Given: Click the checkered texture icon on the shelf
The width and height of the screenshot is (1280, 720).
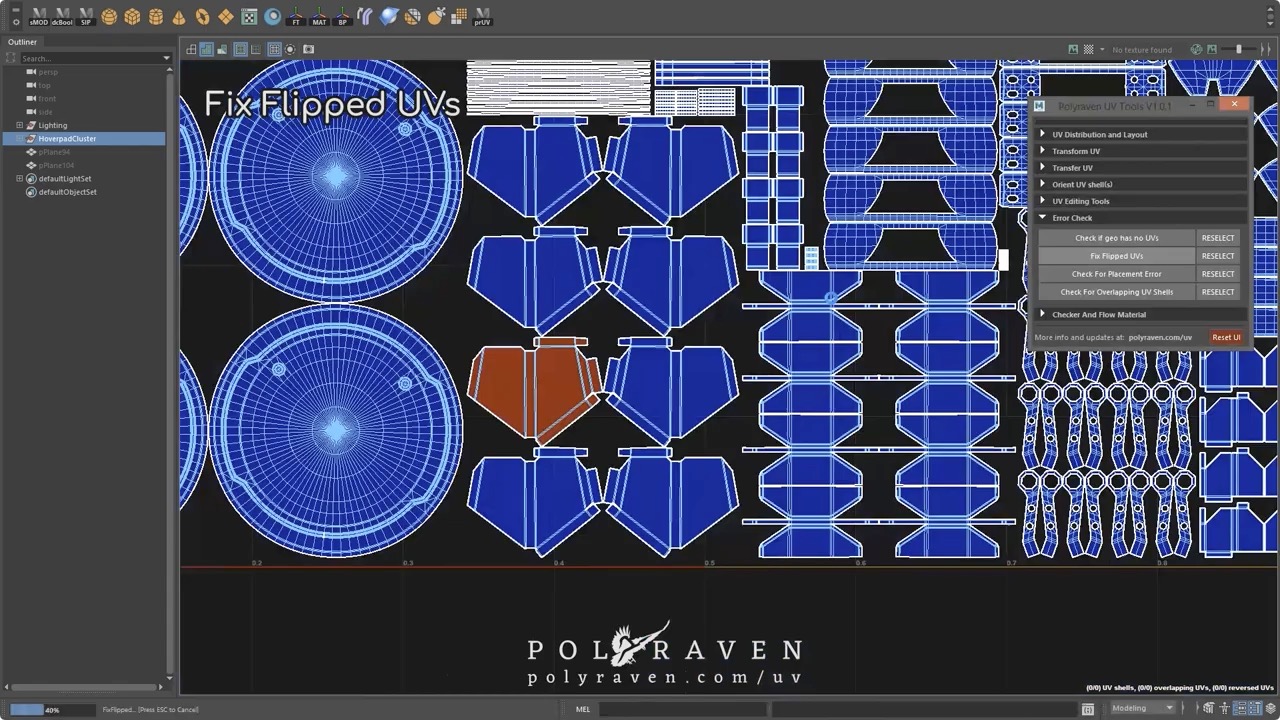Looking at the screenshot, I should pyautogui.click(x=250, y=17).
